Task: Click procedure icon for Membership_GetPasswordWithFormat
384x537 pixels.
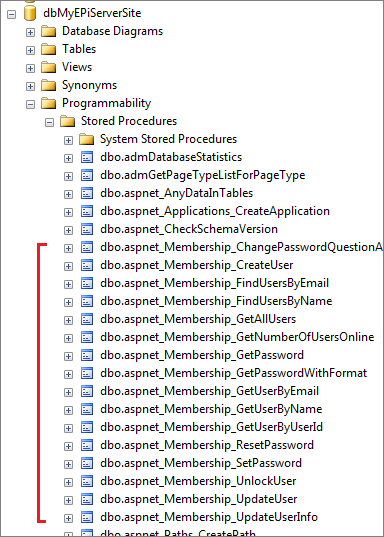Action: click(x=87, y=373)
